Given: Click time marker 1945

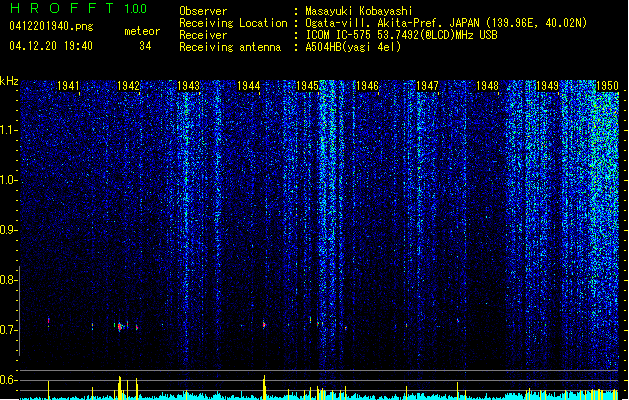Looking at the screenshot, I should click(308, 86).
